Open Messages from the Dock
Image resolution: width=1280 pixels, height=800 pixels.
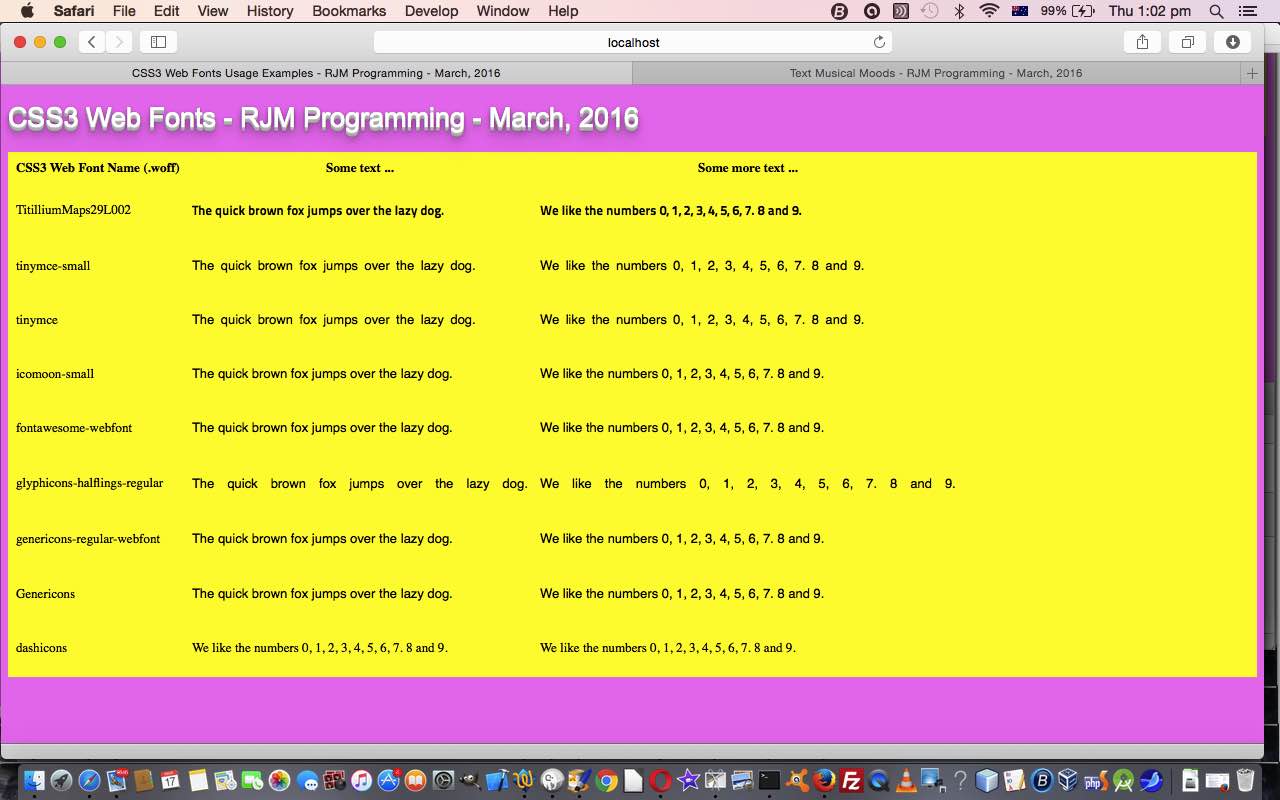307,780
